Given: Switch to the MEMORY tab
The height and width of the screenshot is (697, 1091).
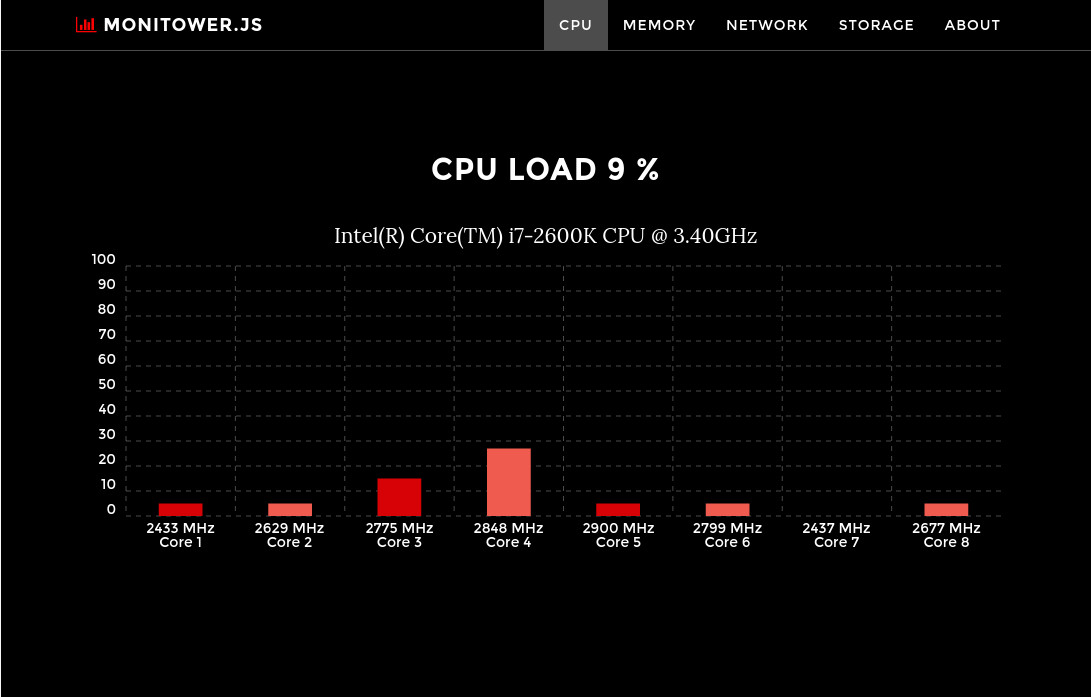Looking at the screenshot, I should tap(659, 25).
